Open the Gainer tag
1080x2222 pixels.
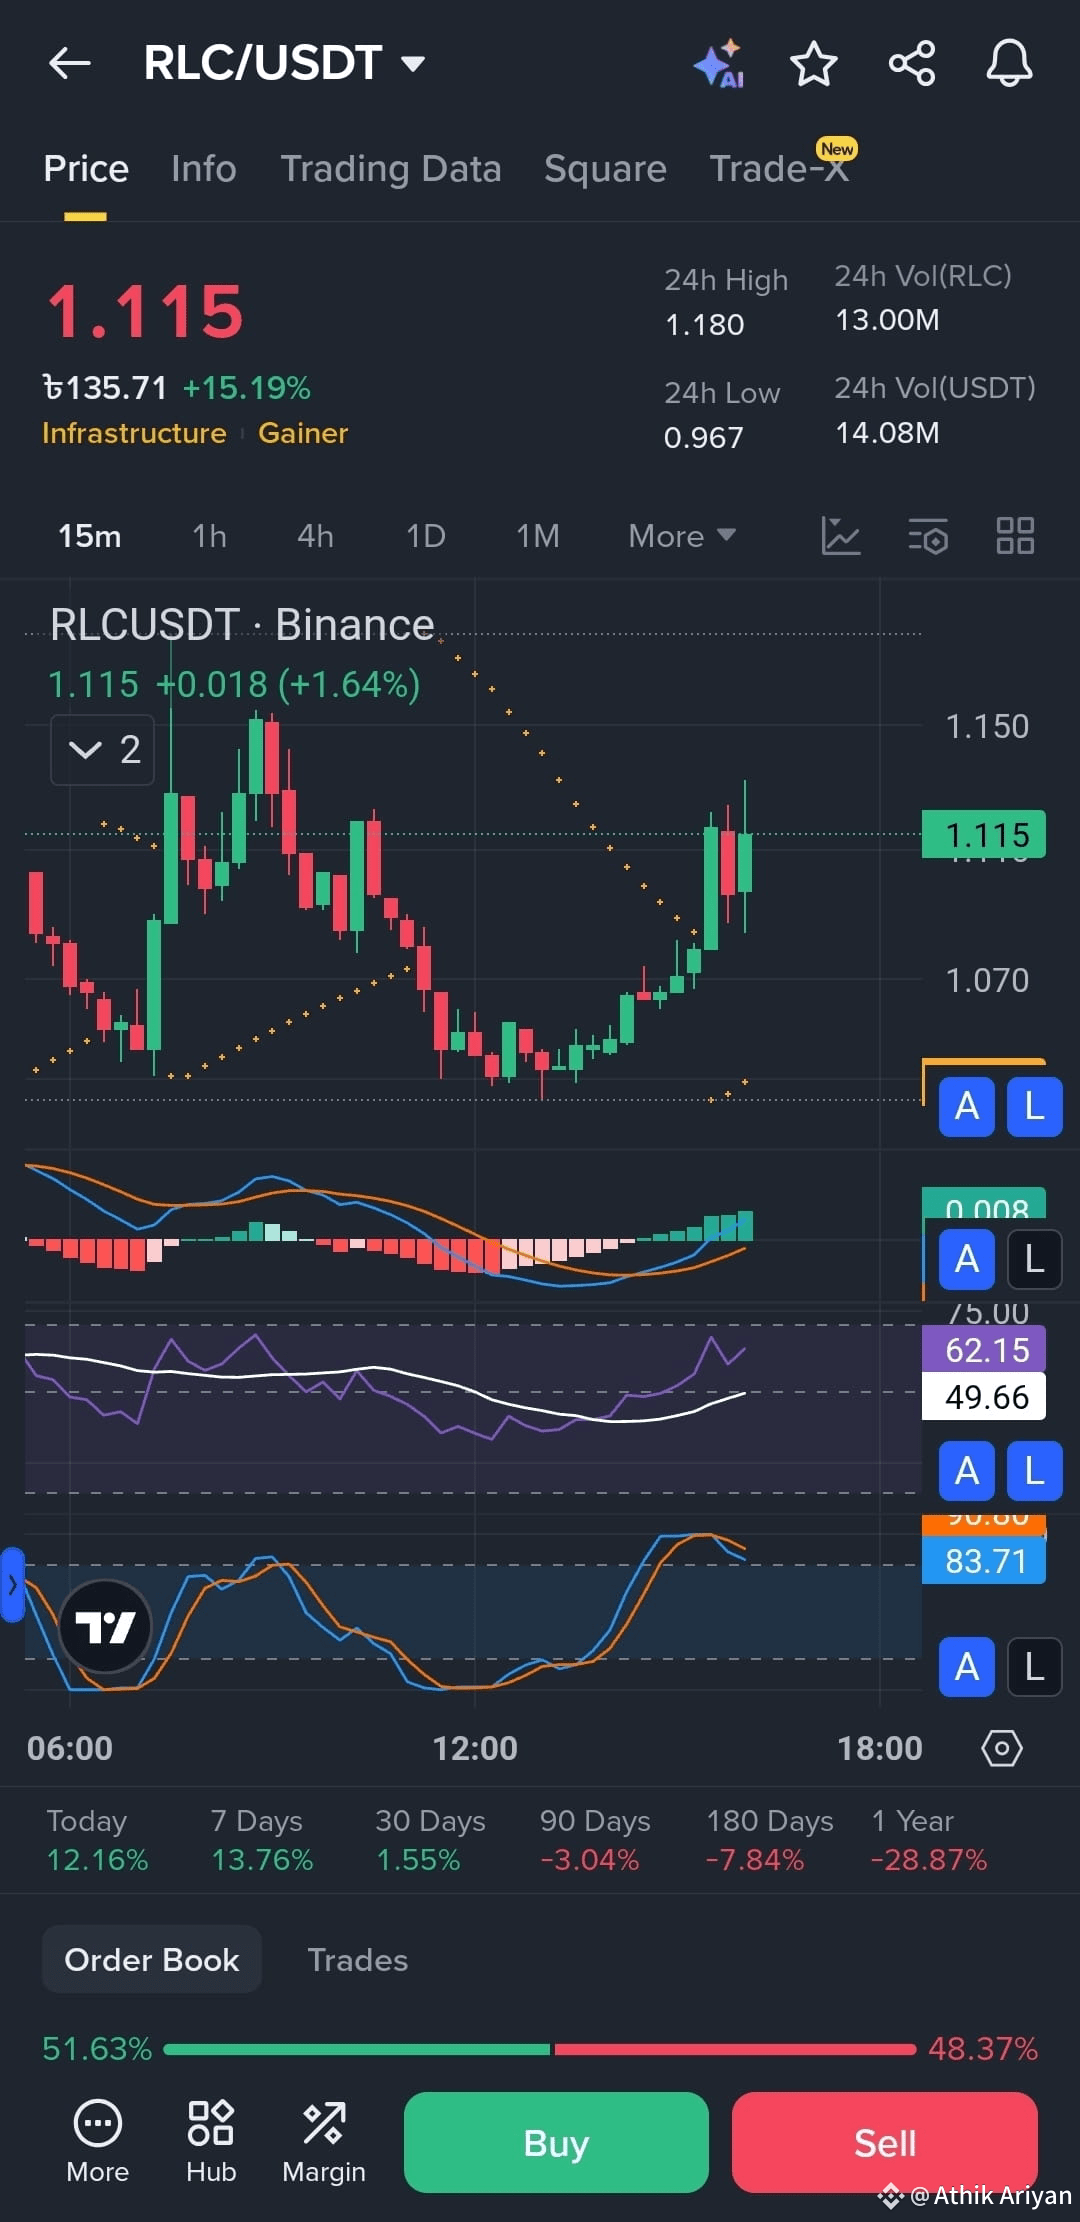point(303,433)
